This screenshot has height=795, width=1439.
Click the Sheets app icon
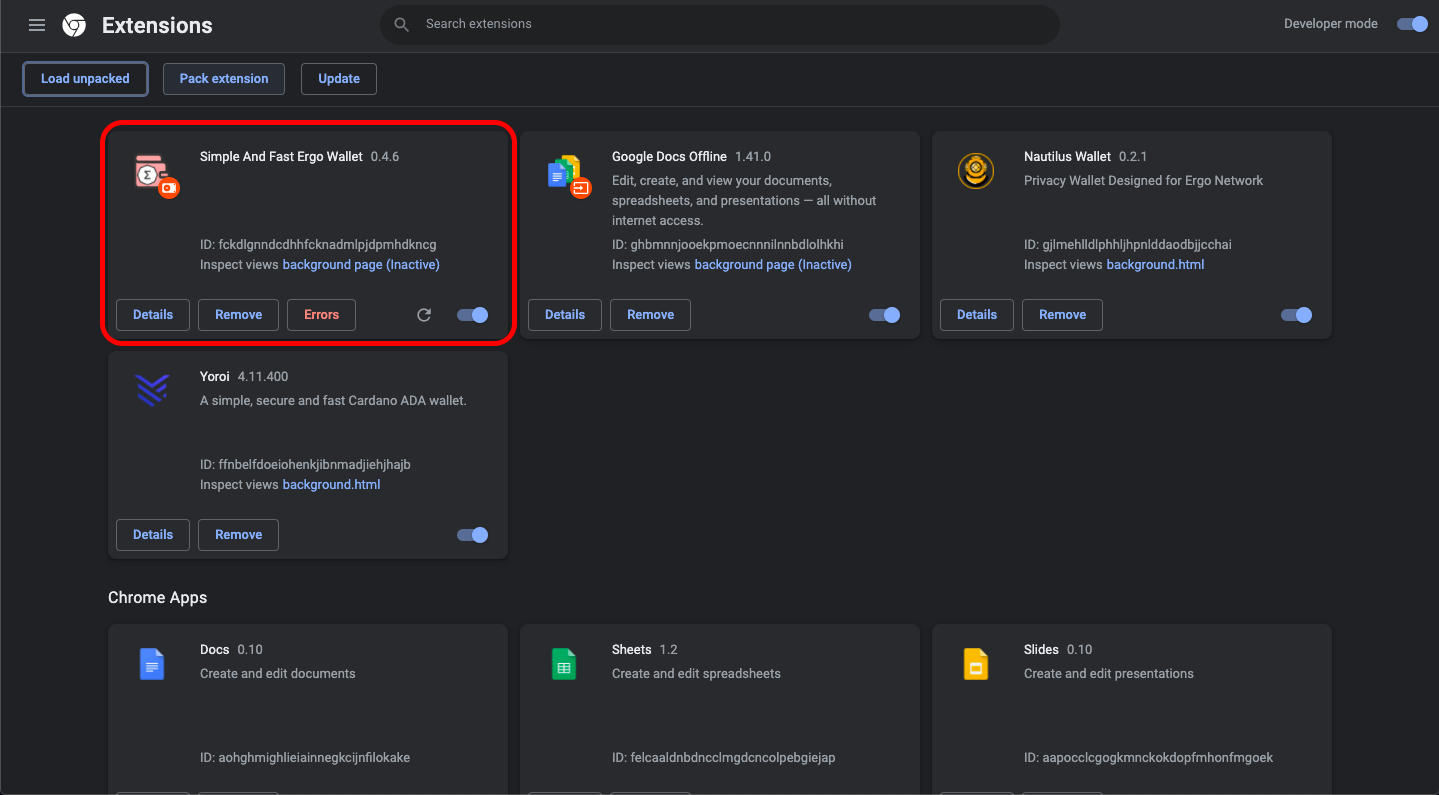tap(564, 664)
